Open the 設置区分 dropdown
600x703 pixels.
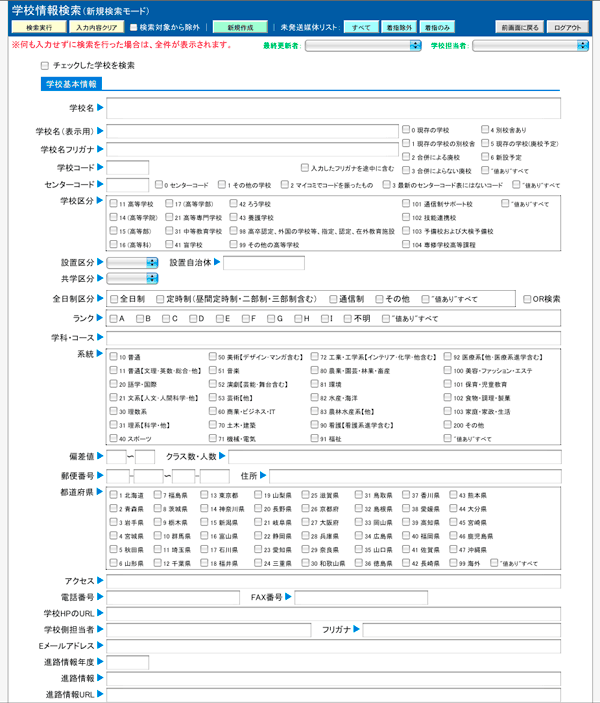point(132,263)
